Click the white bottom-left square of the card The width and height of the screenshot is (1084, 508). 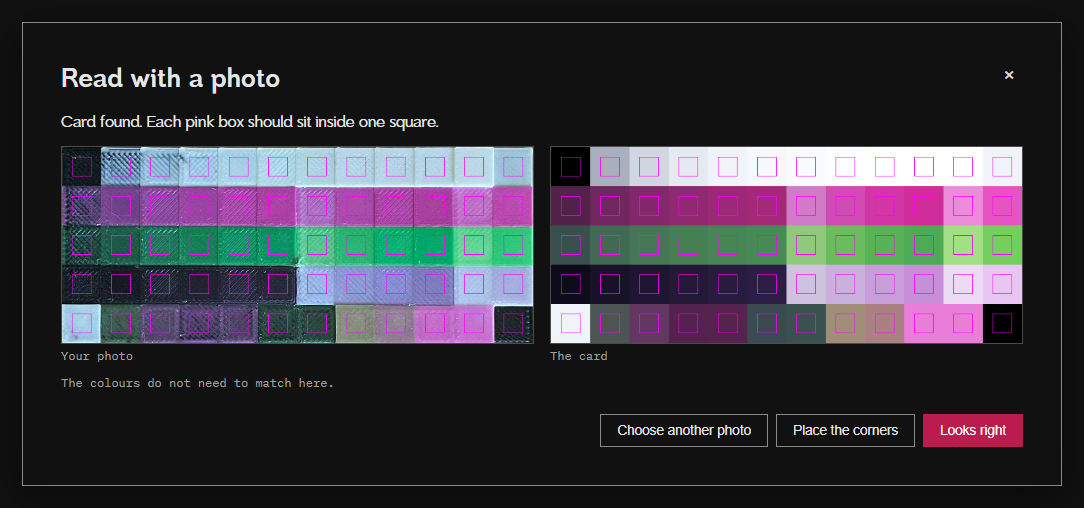click(x=570, y=323)
